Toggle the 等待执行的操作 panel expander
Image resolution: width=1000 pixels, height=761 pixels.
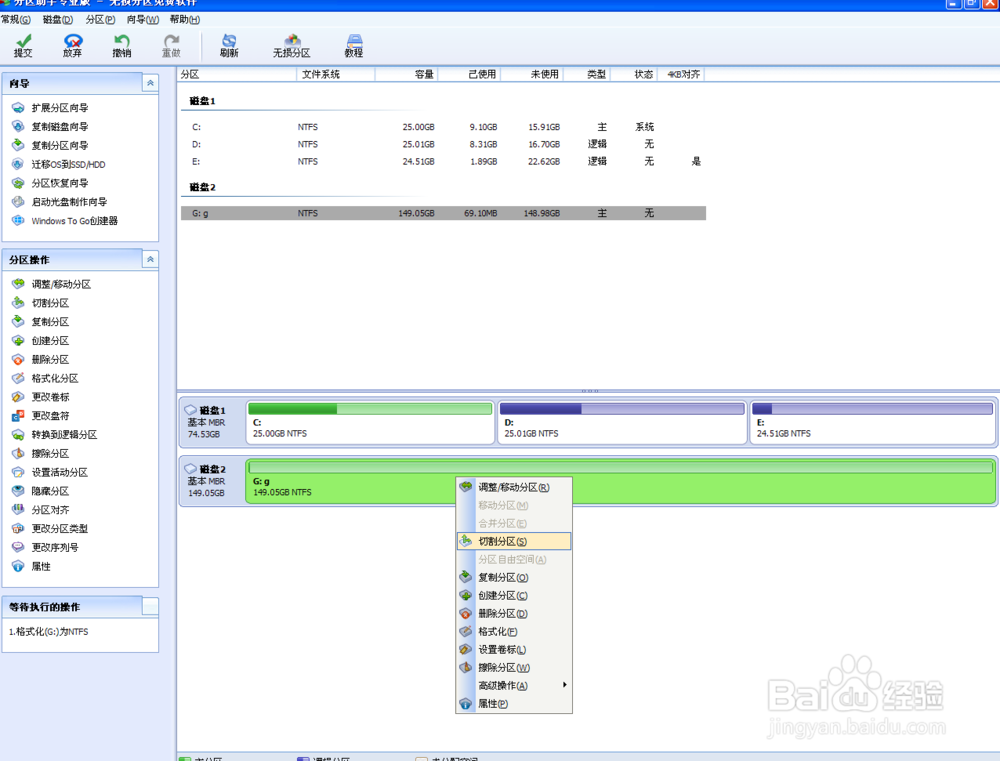[150, 606]
